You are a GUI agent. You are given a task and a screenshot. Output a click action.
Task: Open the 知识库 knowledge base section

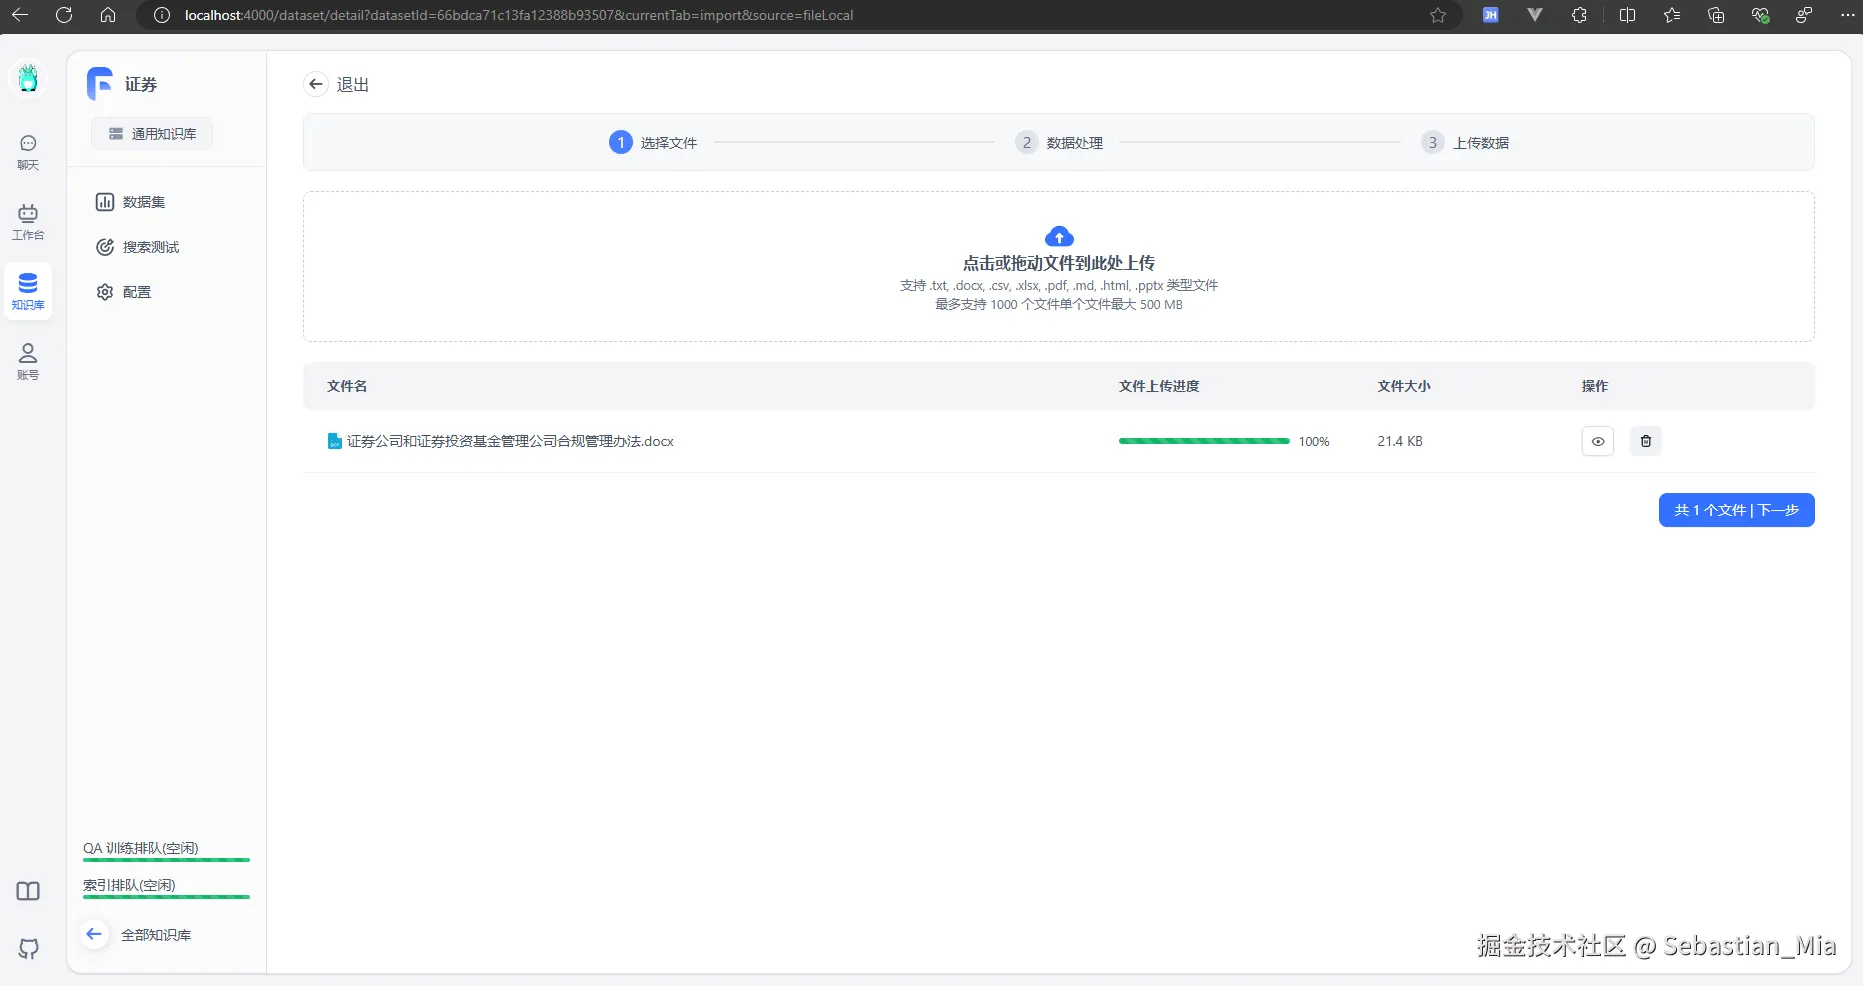tap(28, 291)
